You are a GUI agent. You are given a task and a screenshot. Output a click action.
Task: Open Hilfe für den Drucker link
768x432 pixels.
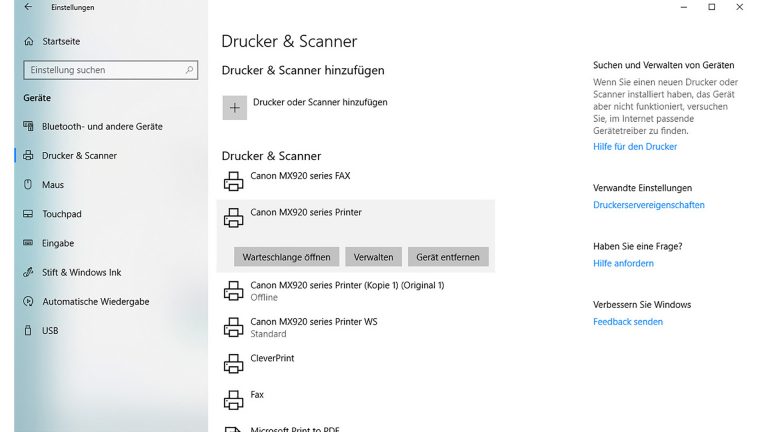coord(635,147)
